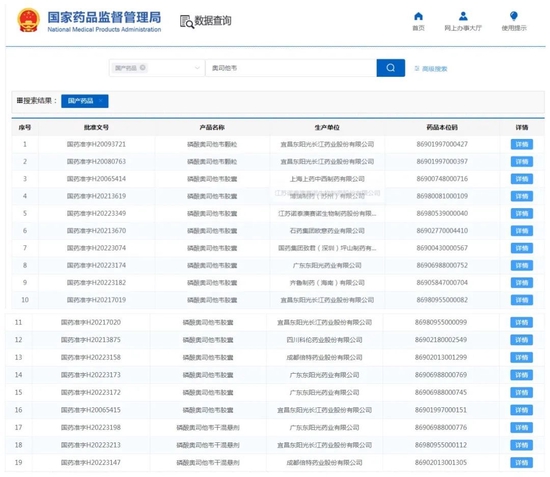Open 详情 for row 9 H20223182
The width and height of the screenshot is (550, 477).
pyautogui.click(x=522, y=283)
